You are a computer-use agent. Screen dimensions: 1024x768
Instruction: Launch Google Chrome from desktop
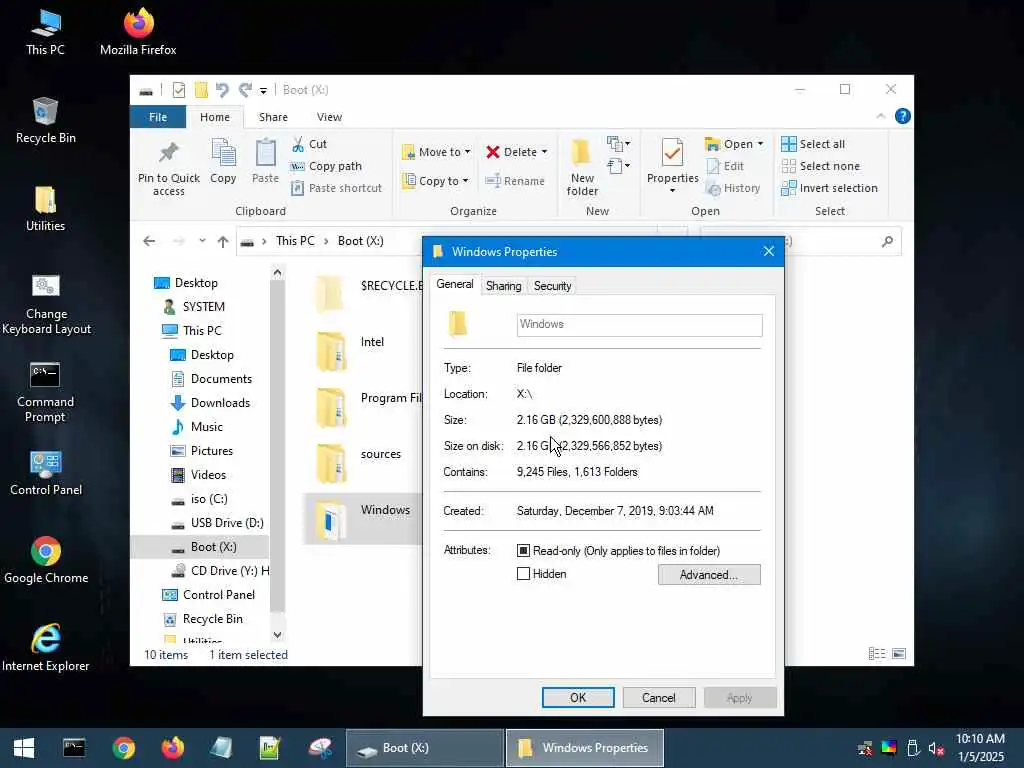click(x=46, y=562)
